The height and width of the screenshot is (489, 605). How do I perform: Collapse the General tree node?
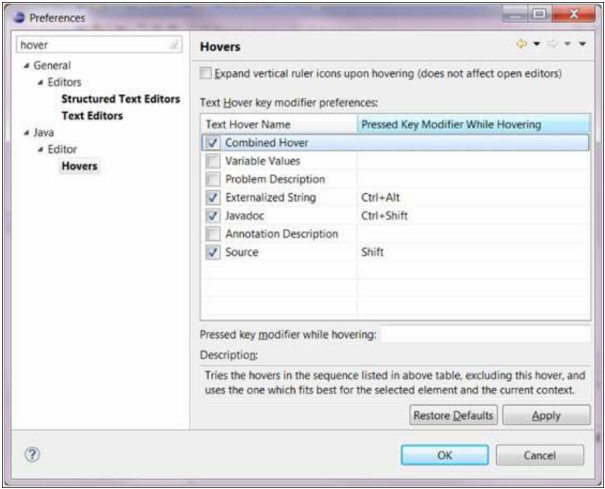pyautogui.click(x=24, y=66)
